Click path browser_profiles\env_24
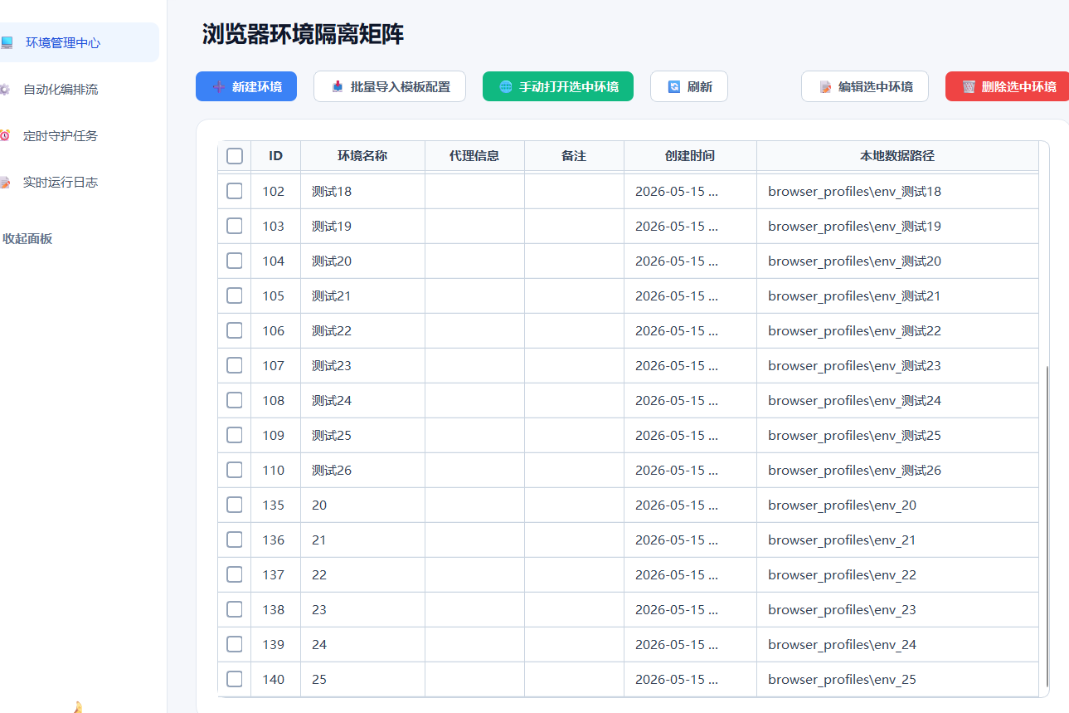Screen dimensions: 1069x713 [x=842, y=644]
